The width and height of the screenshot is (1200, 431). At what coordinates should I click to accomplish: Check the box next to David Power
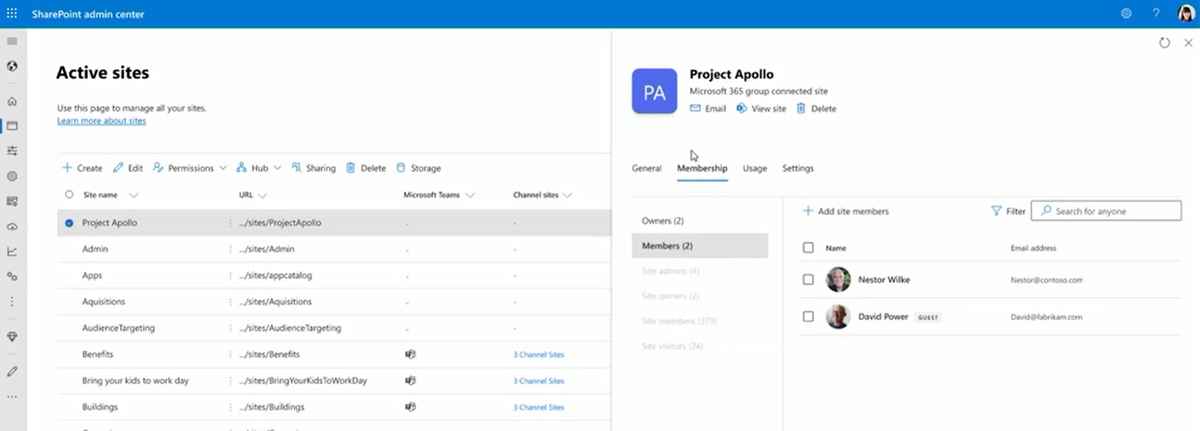pyautogui.click(x=808, y=317)
